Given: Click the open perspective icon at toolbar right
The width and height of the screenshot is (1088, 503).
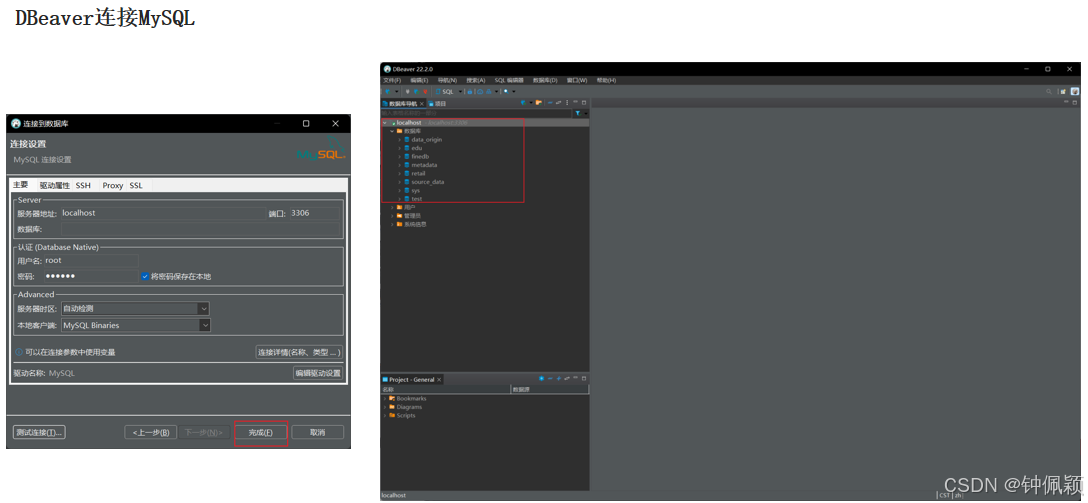Looking at the screenshot, I should click(x=1063, y=91).
